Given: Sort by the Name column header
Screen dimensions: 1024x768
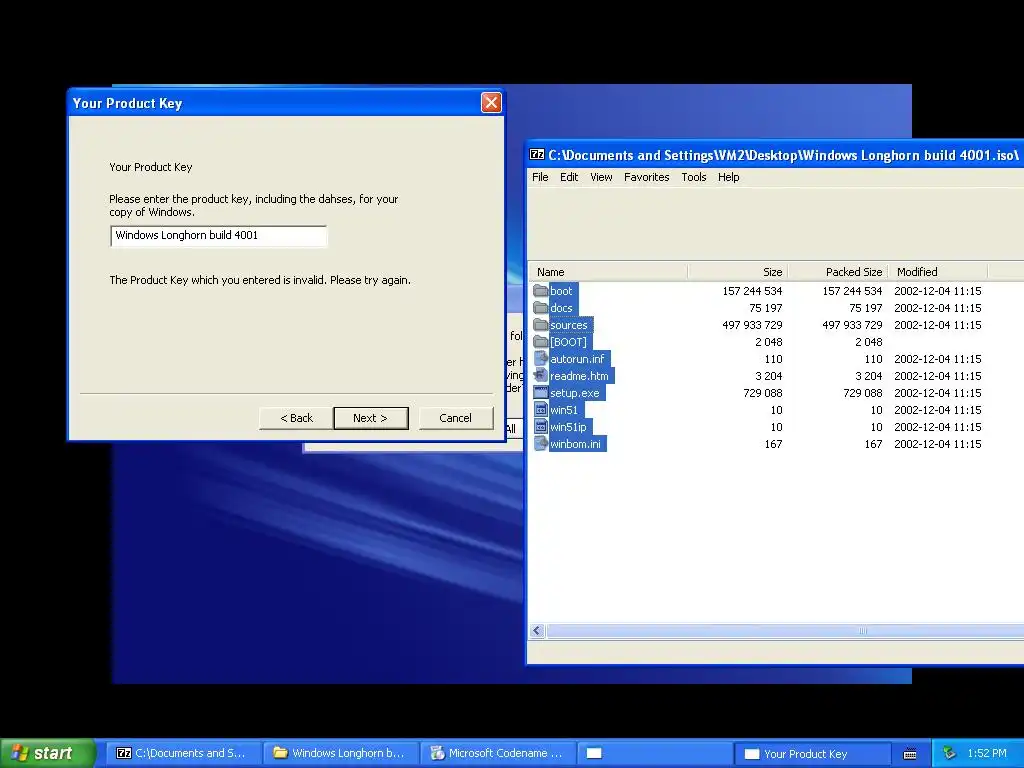Looking at the screenshot, I should (x=607, y=272).
